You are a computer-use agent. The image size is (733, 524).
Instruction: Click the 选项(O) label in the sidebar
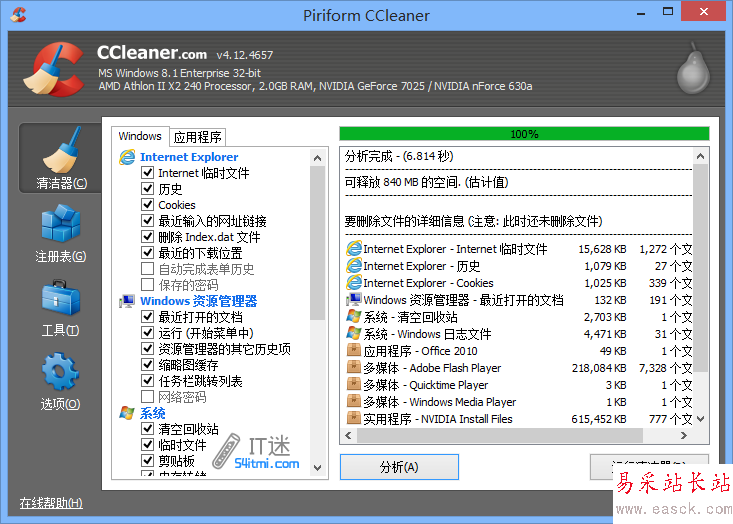click(60, 404)
